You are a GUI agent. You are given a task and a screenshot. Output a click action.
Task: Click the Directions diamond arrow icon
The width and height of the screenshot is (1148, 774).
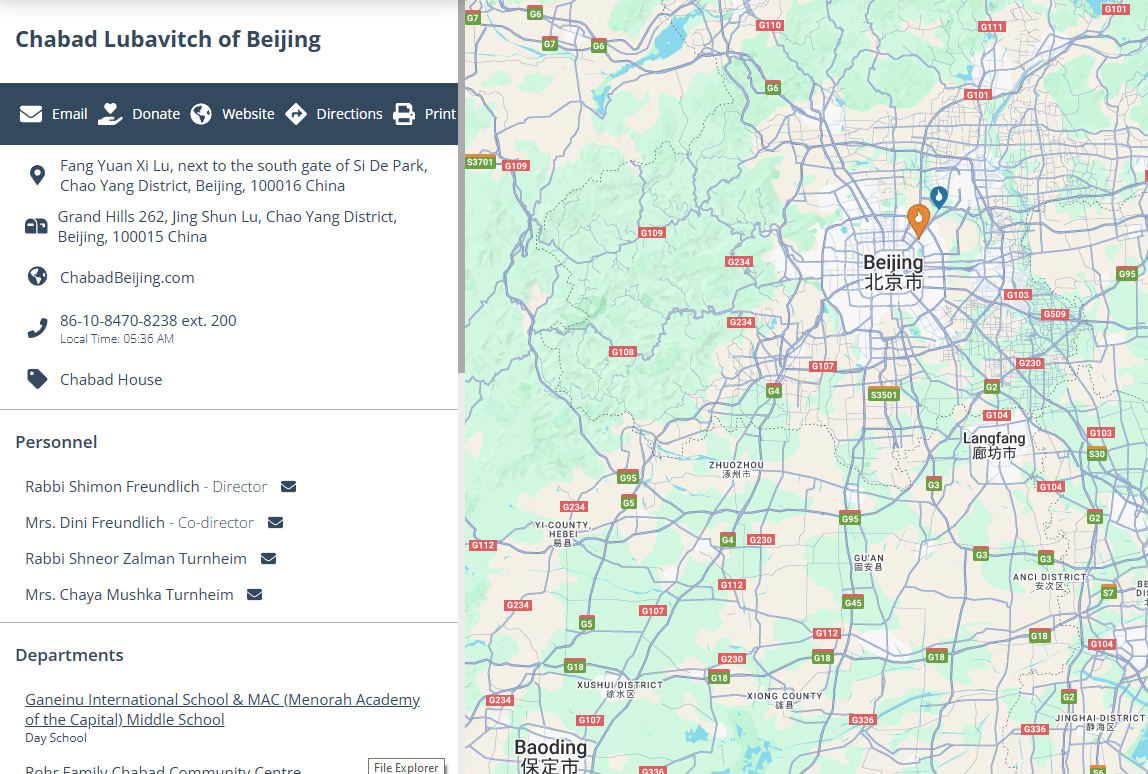(x=296, y=114)
